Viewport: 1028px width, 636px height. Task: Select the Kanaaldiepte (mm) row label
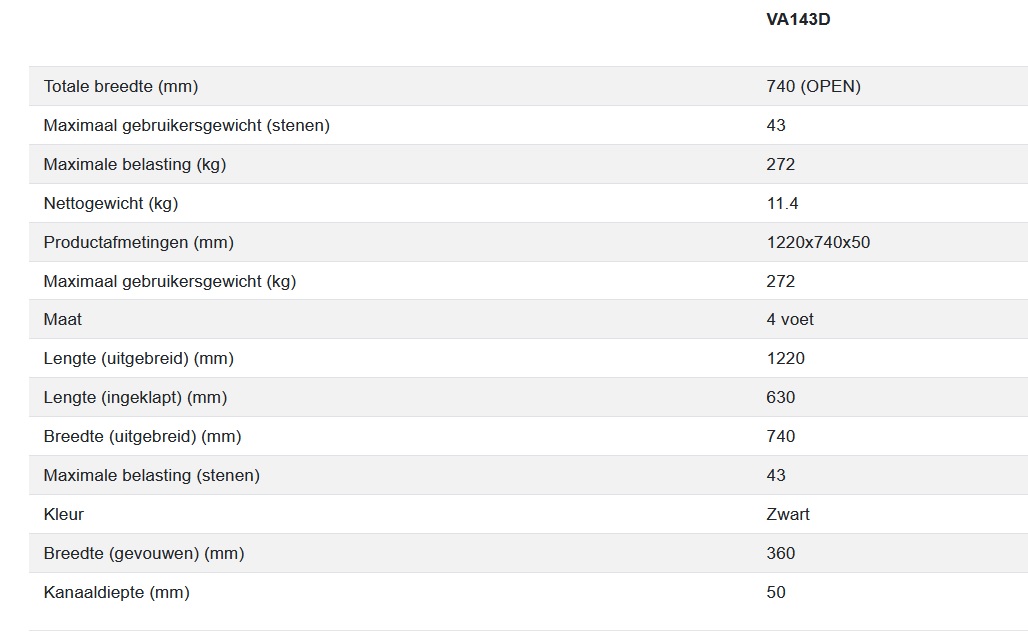[x=116, y=592]
